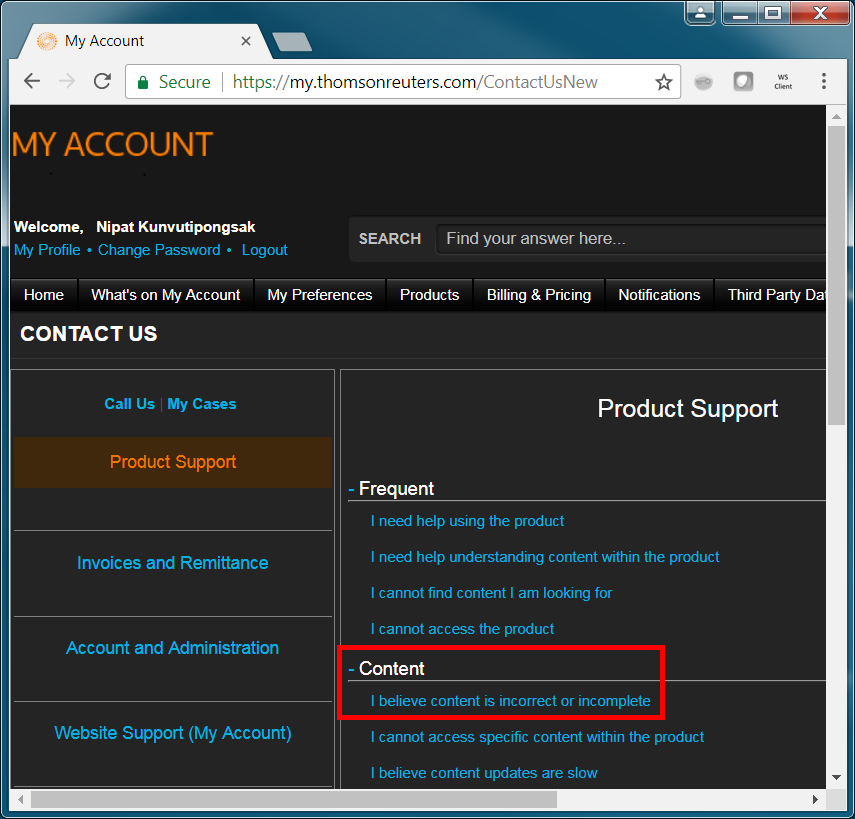Select Account and Administration section

[172, 648]
